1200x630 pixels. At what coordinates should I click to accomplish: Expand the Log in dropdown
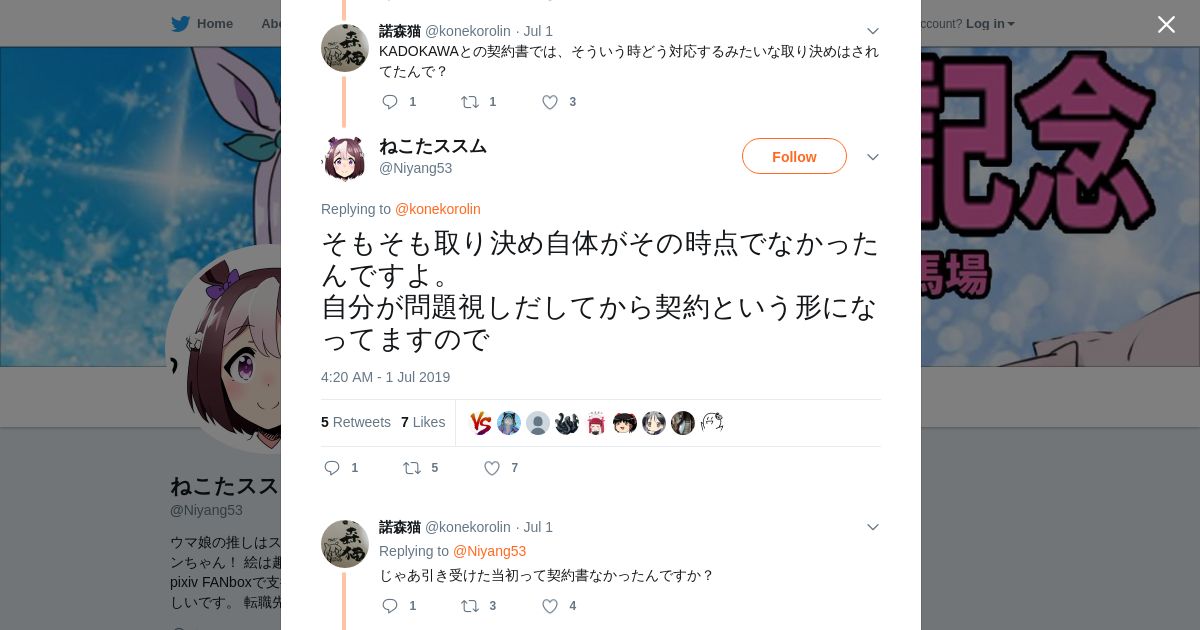[990, 24]
